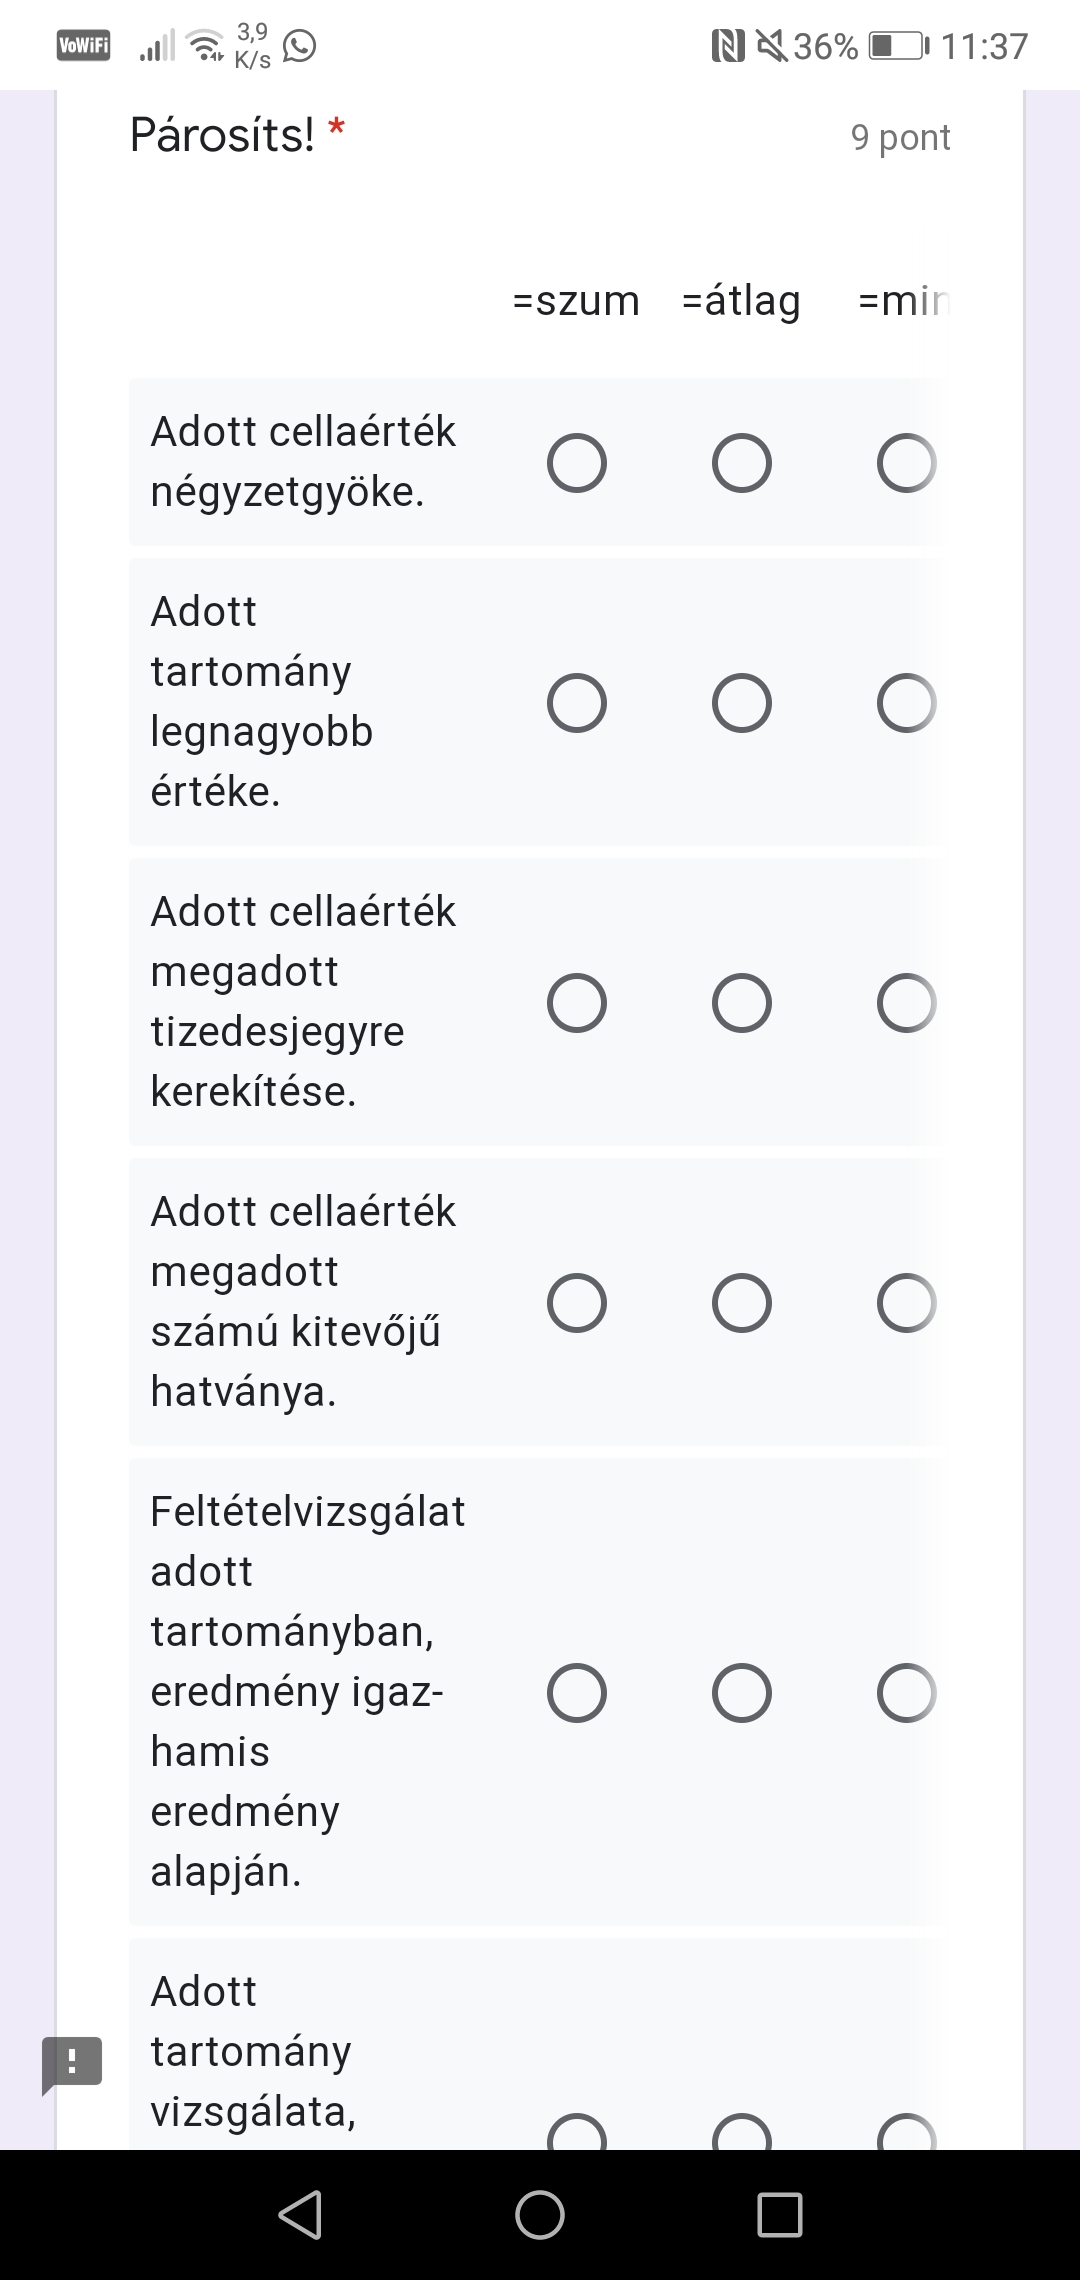The height and width of the screenshot is (2280, 1080).
Task: Select =min for cell square root row
Action: 906,463
